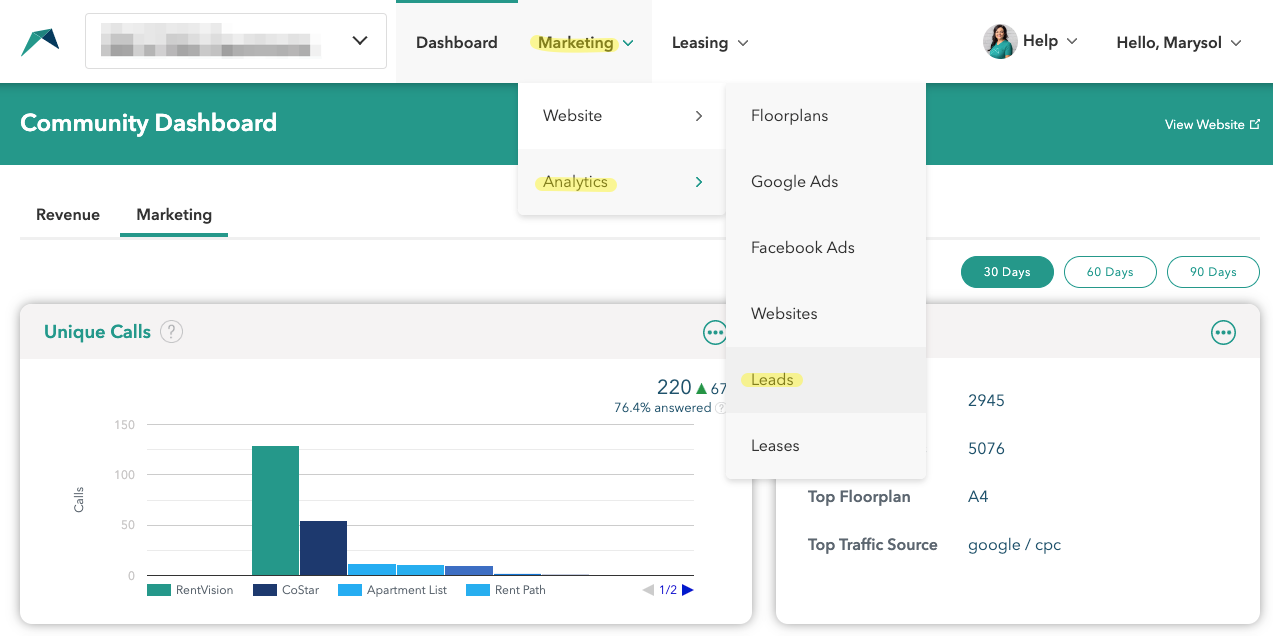This screenshot has height=636, width=1273.
Task: Expand the Leasing menu
Action: (710, 42)
